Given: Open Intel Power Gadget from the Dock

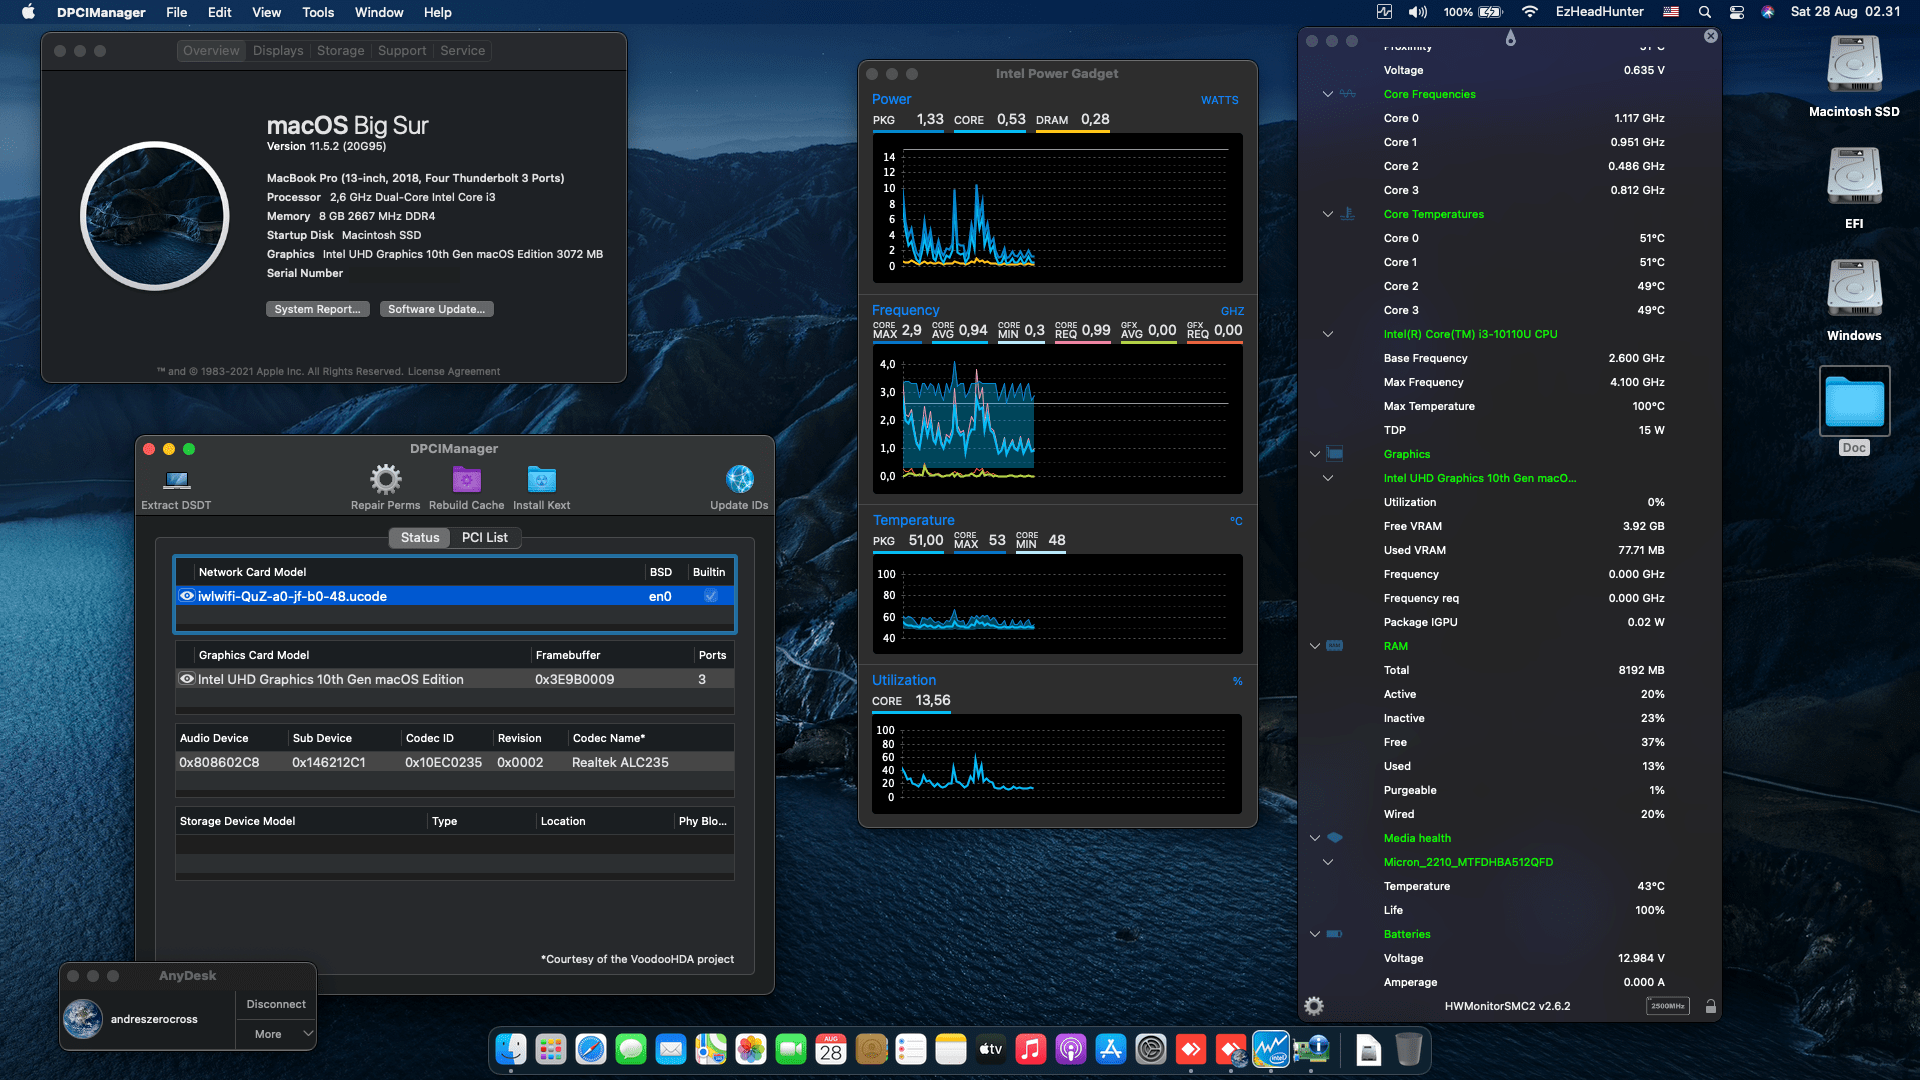Looking at the screenshot, I should [1270, 1049].
